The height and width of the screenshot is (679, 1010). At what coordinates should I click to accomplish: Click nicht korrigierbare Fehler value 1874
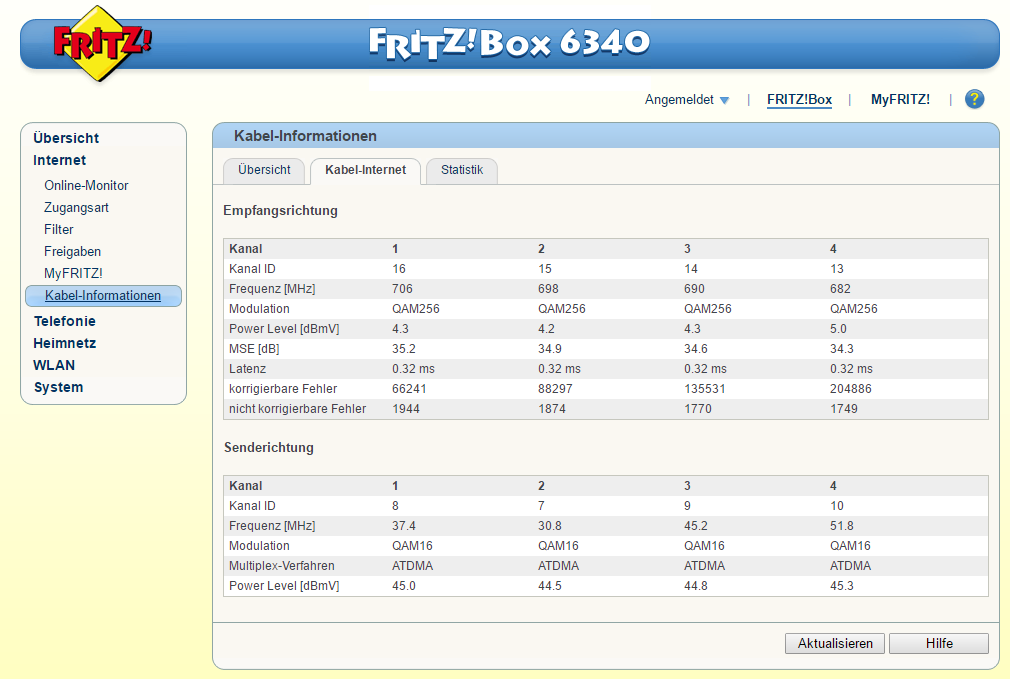tap(552, 408)
